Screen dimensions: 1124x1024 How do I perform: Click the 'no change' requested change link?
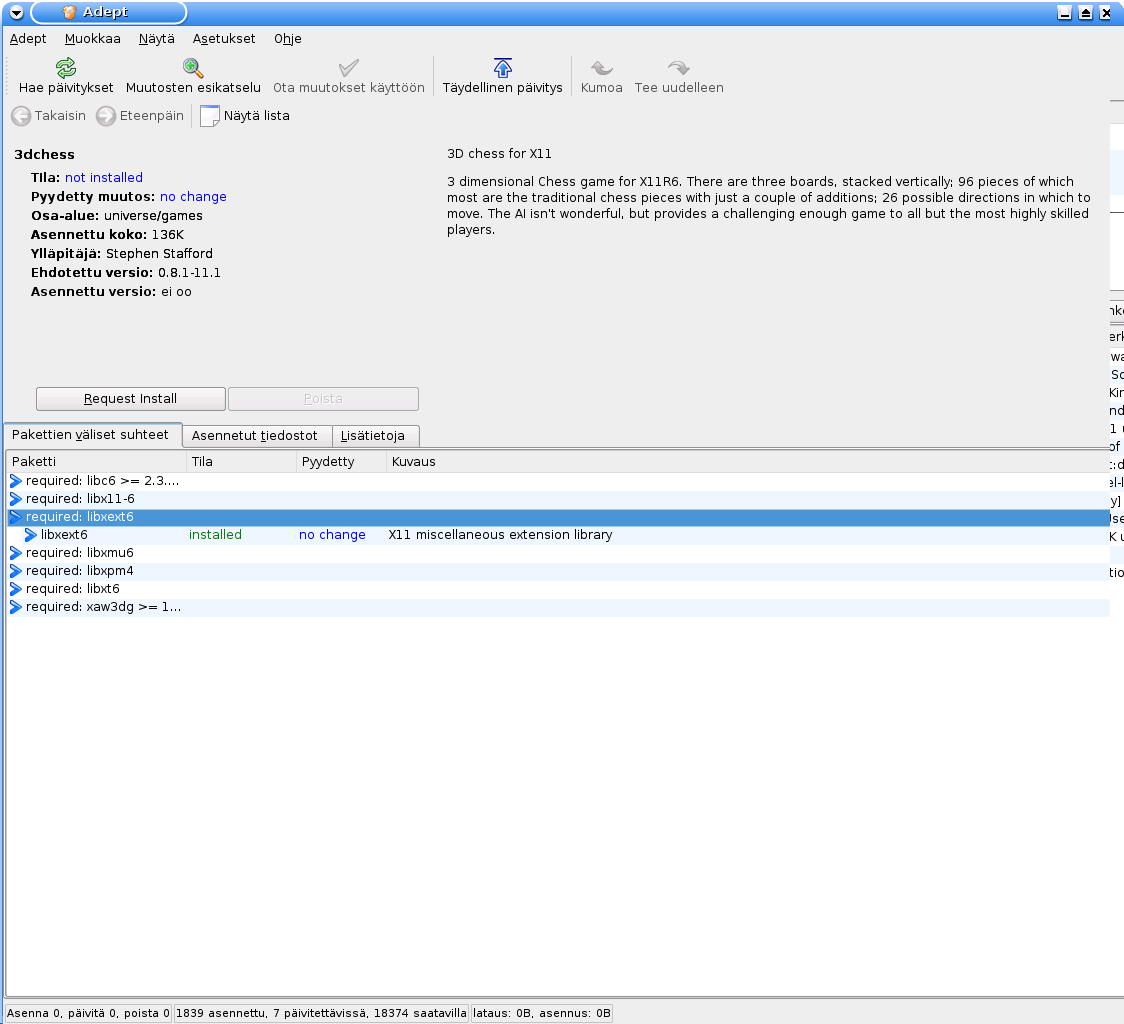193,197
